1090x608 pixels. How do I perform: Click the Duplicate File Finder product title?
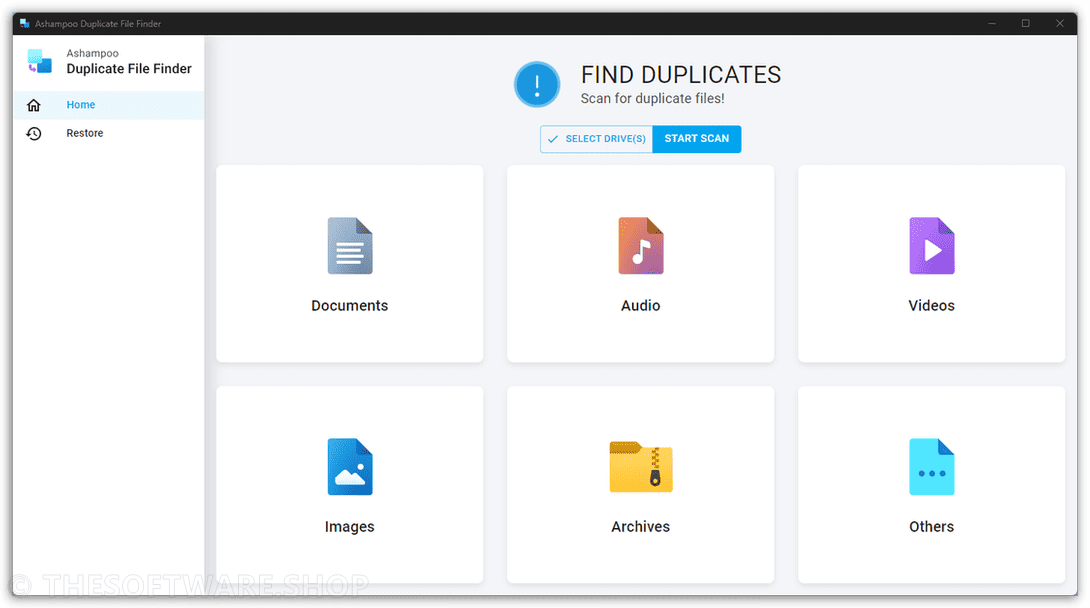(x=129, y=69)
